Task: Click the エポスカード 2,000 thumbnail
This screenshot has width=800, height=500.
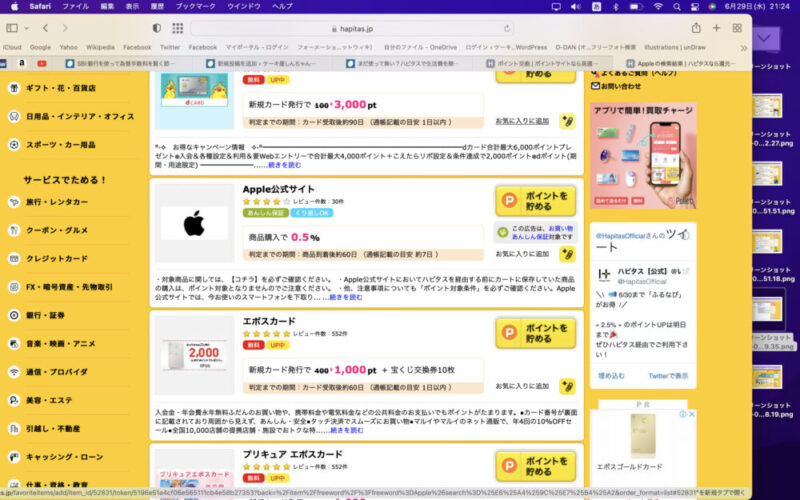Action: (x=194, y=355)
